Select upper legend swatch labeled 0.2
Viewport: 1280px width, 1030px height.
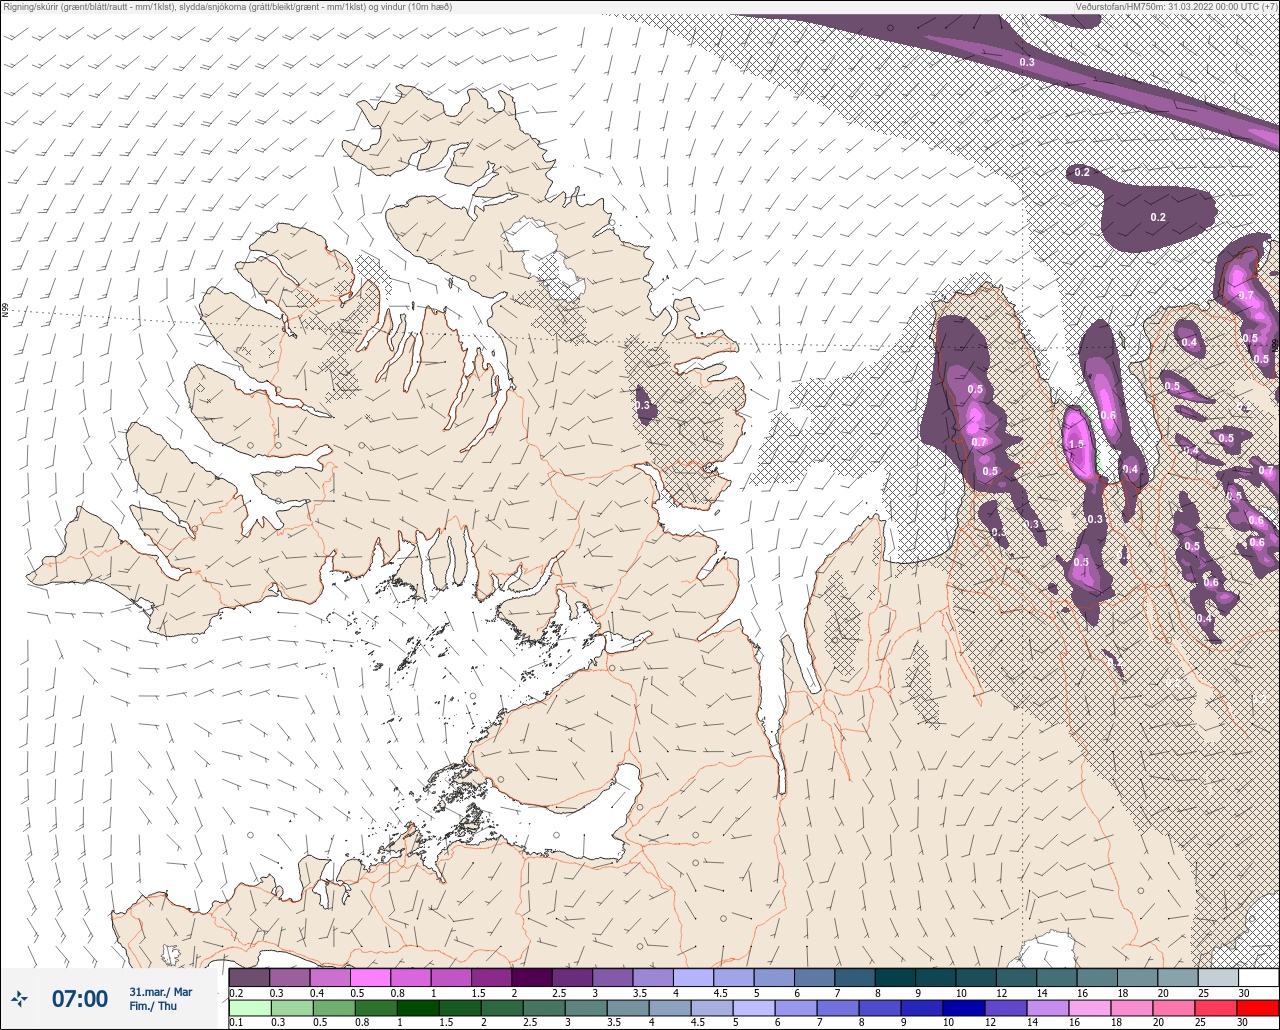coord(249,977)
